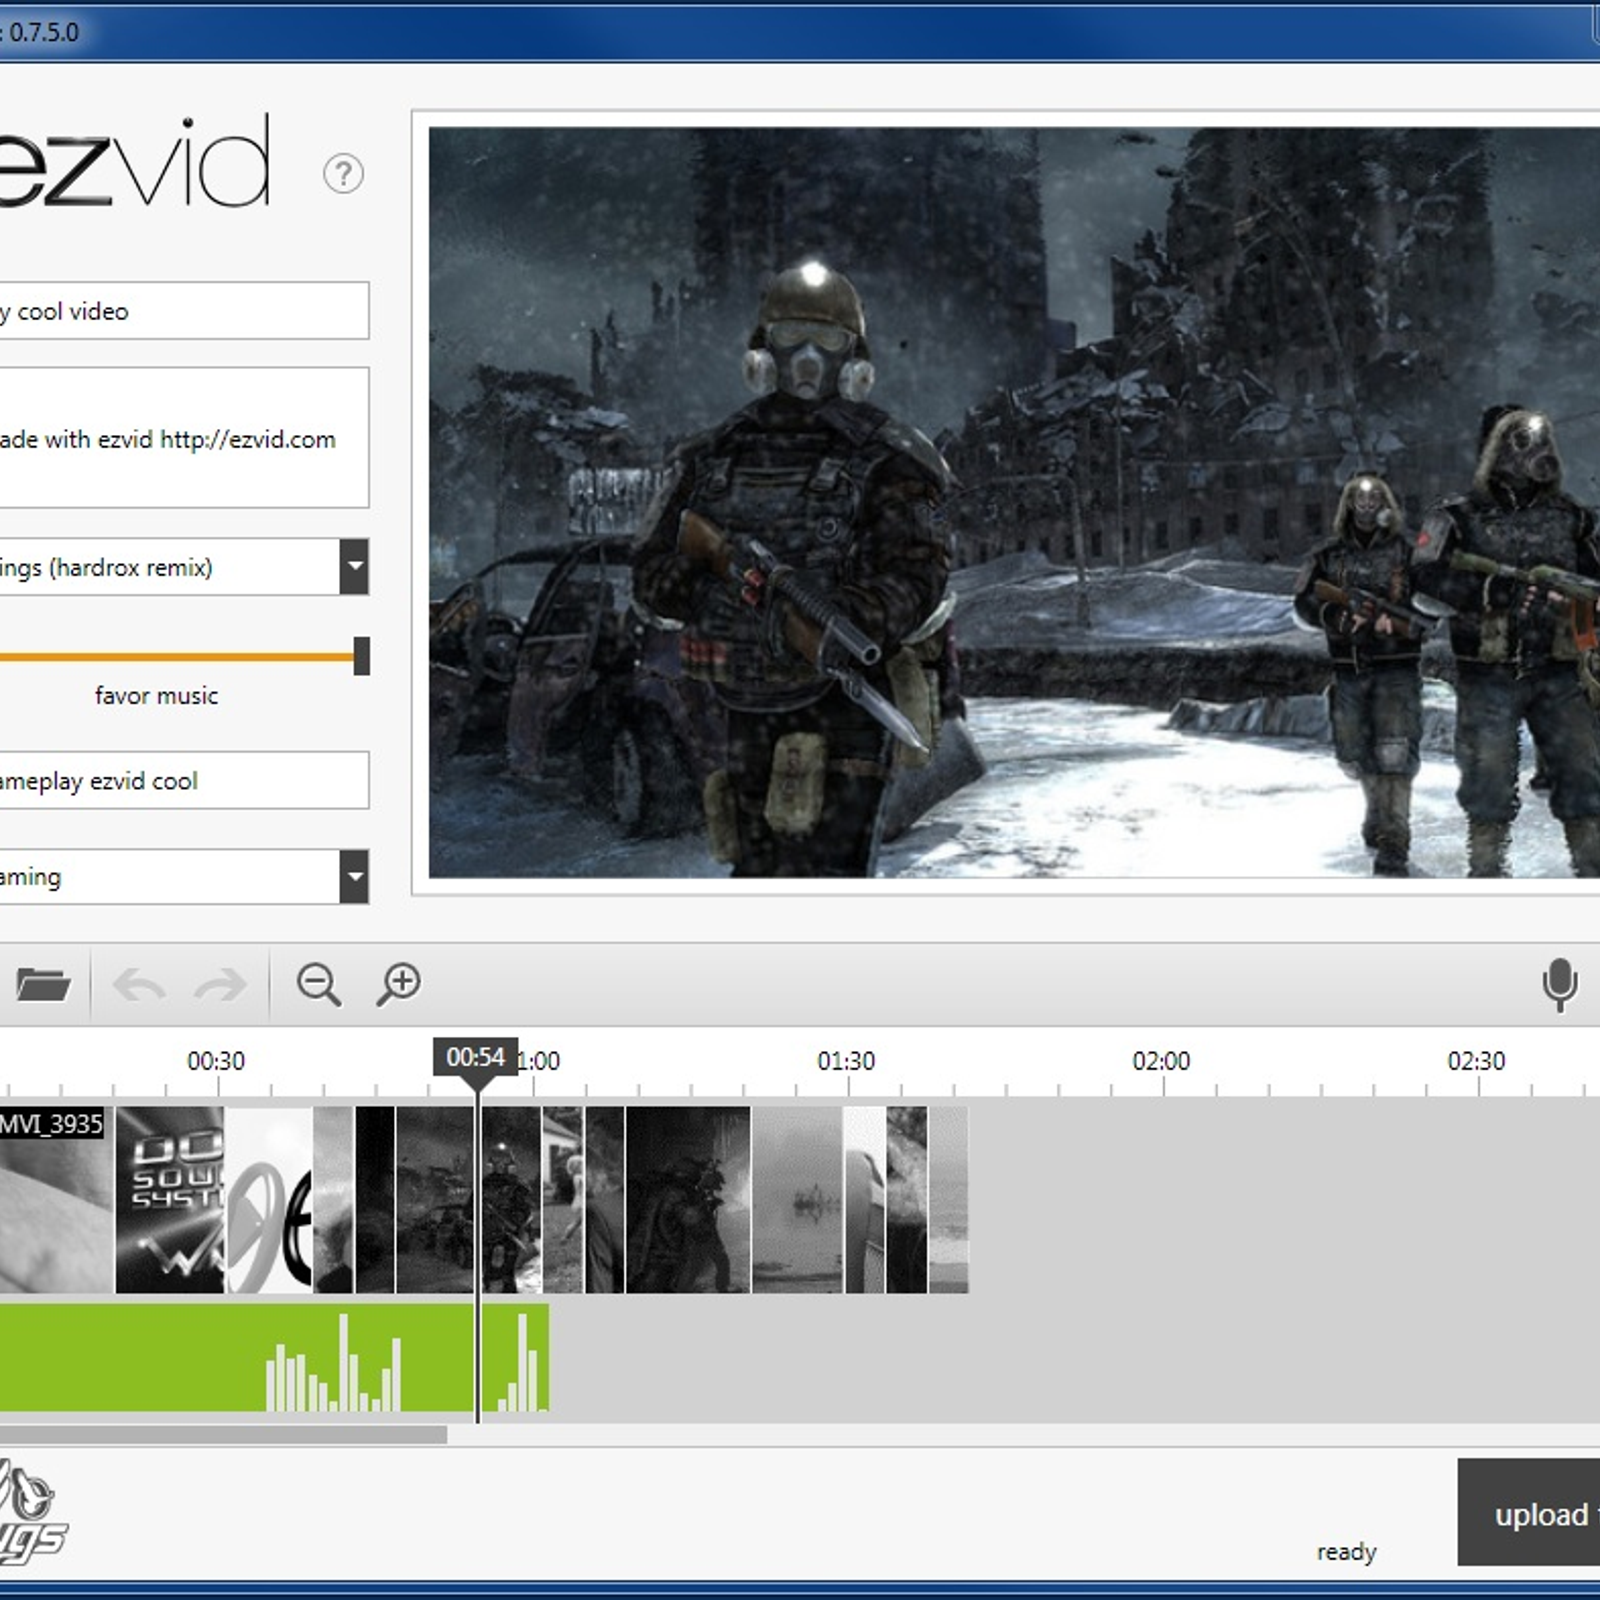Click the 02:30 mark on the ruler
Screen dimensions: 1600x1600
click(1476, 1061)
